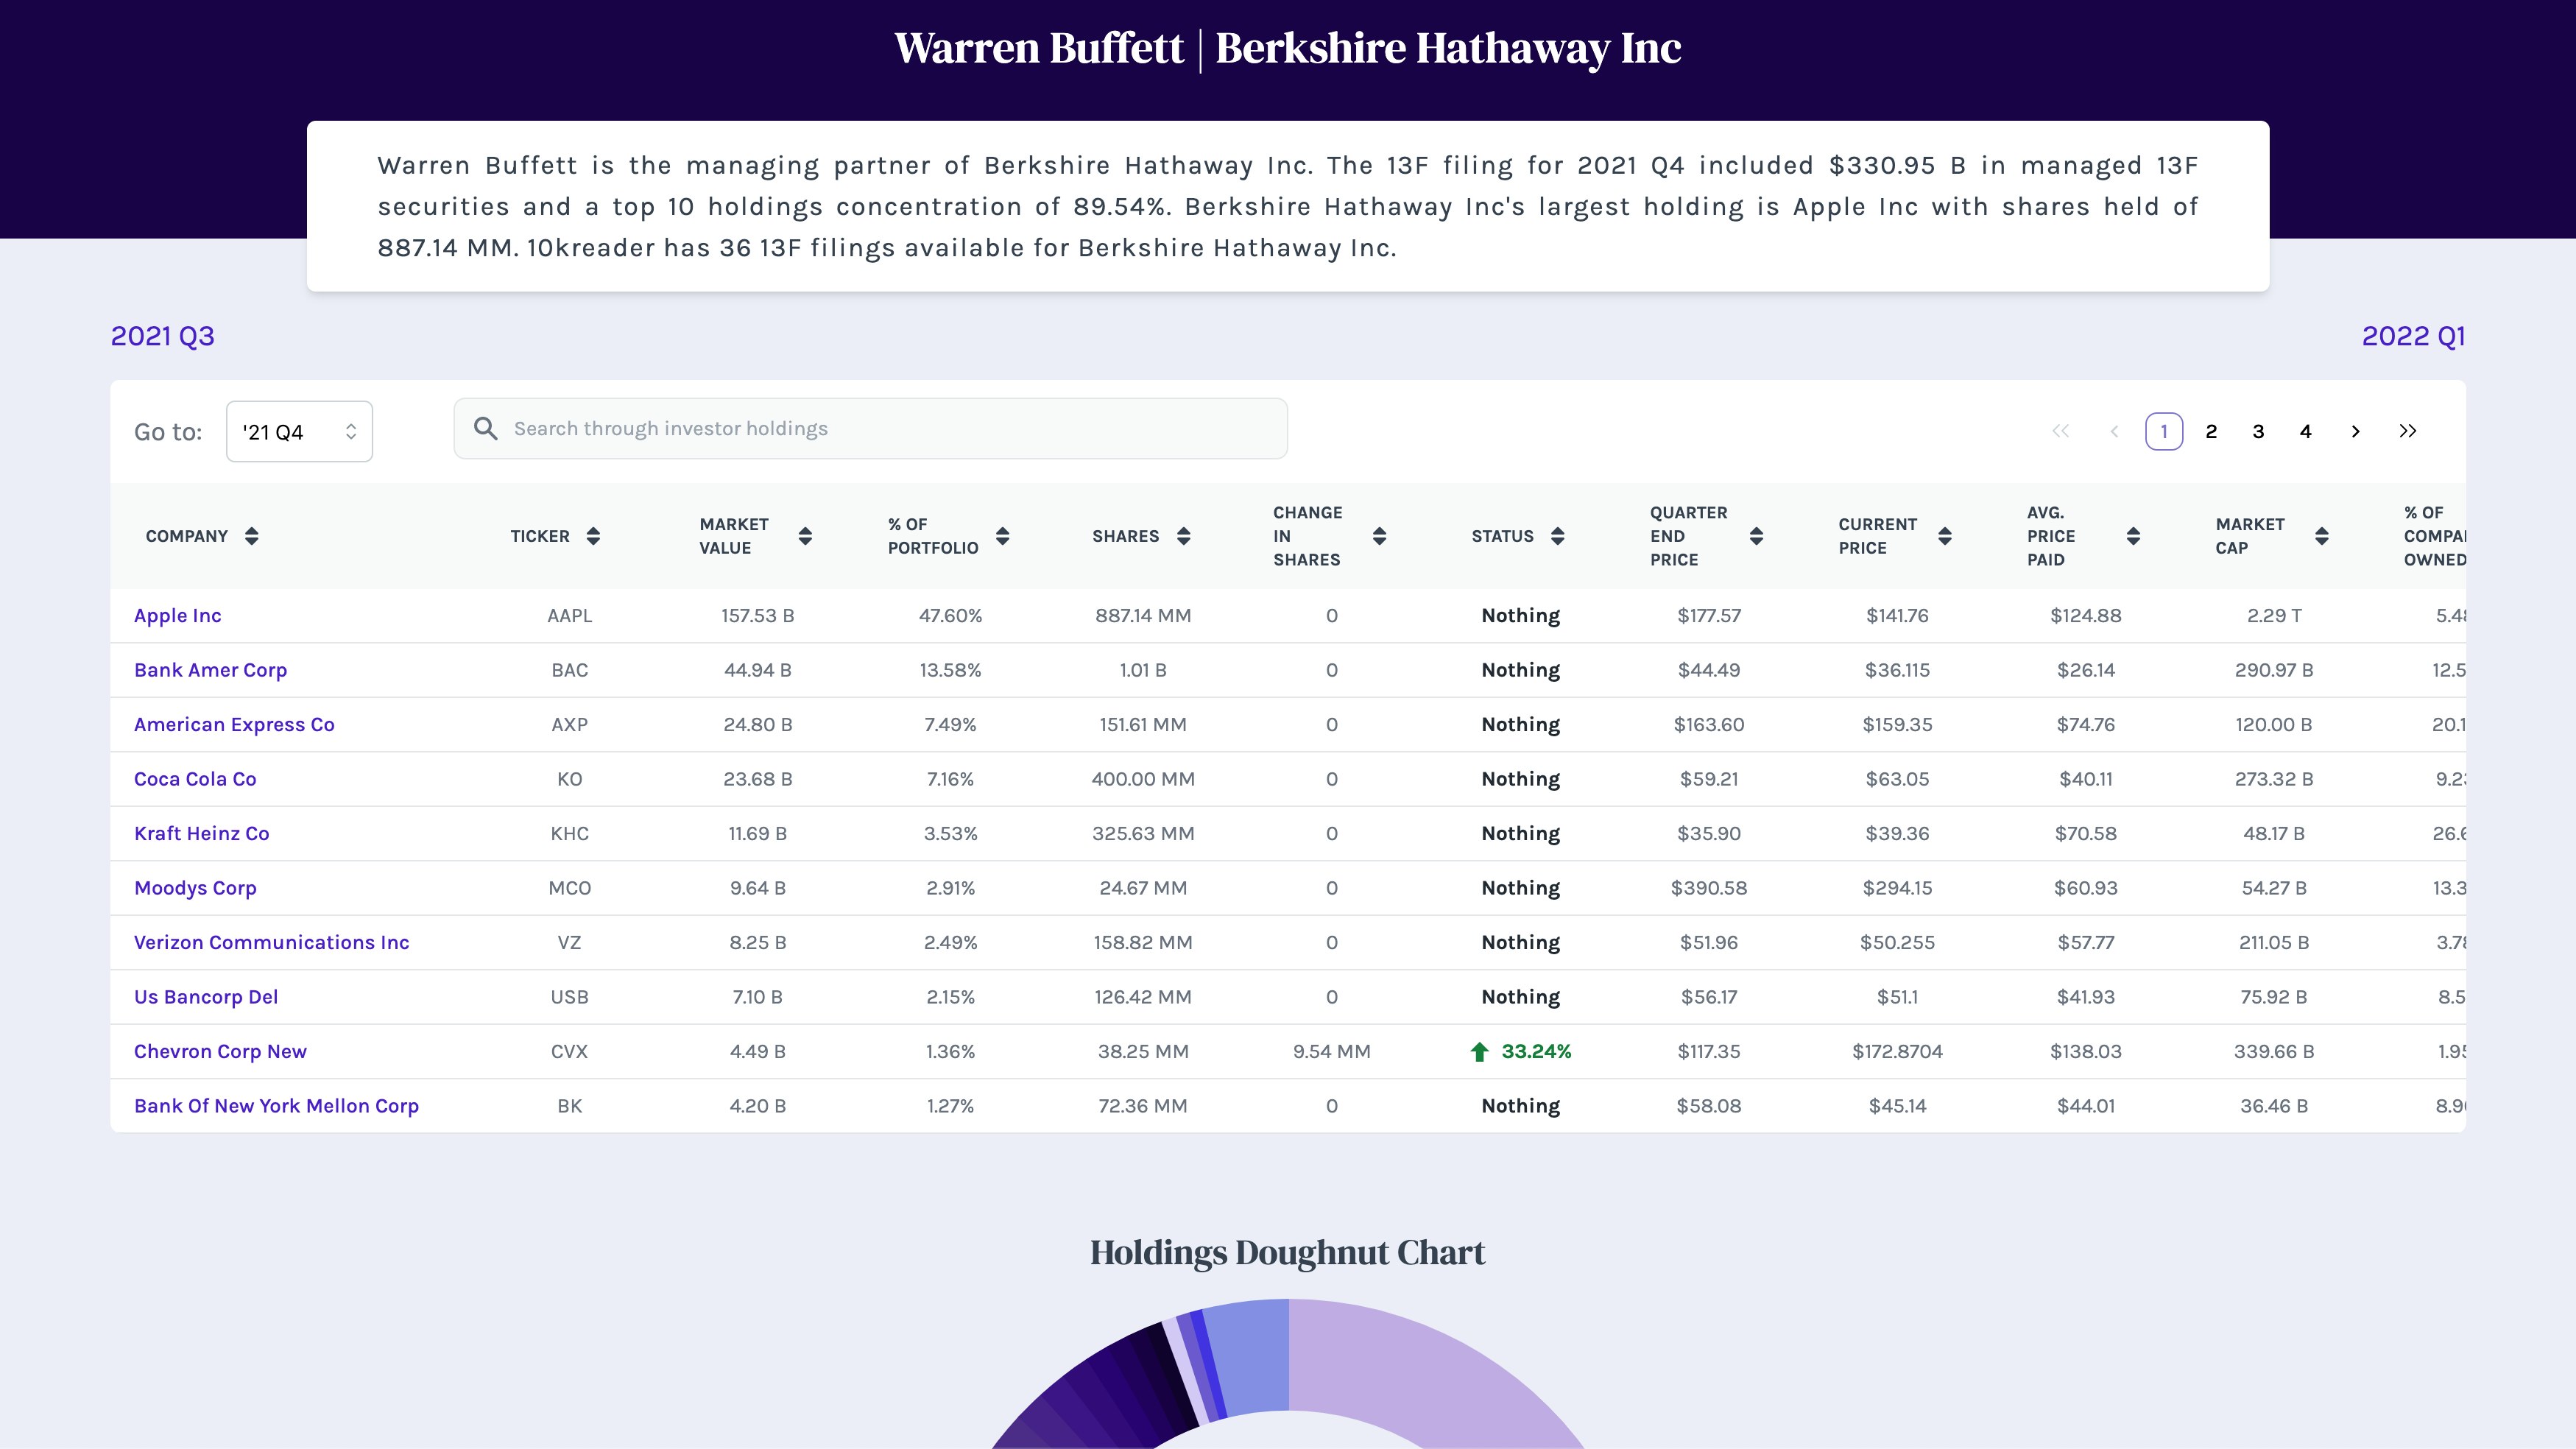2576x1449 pixels.
Task: Jump to first page double chevron
Action: coord(2060,431)
